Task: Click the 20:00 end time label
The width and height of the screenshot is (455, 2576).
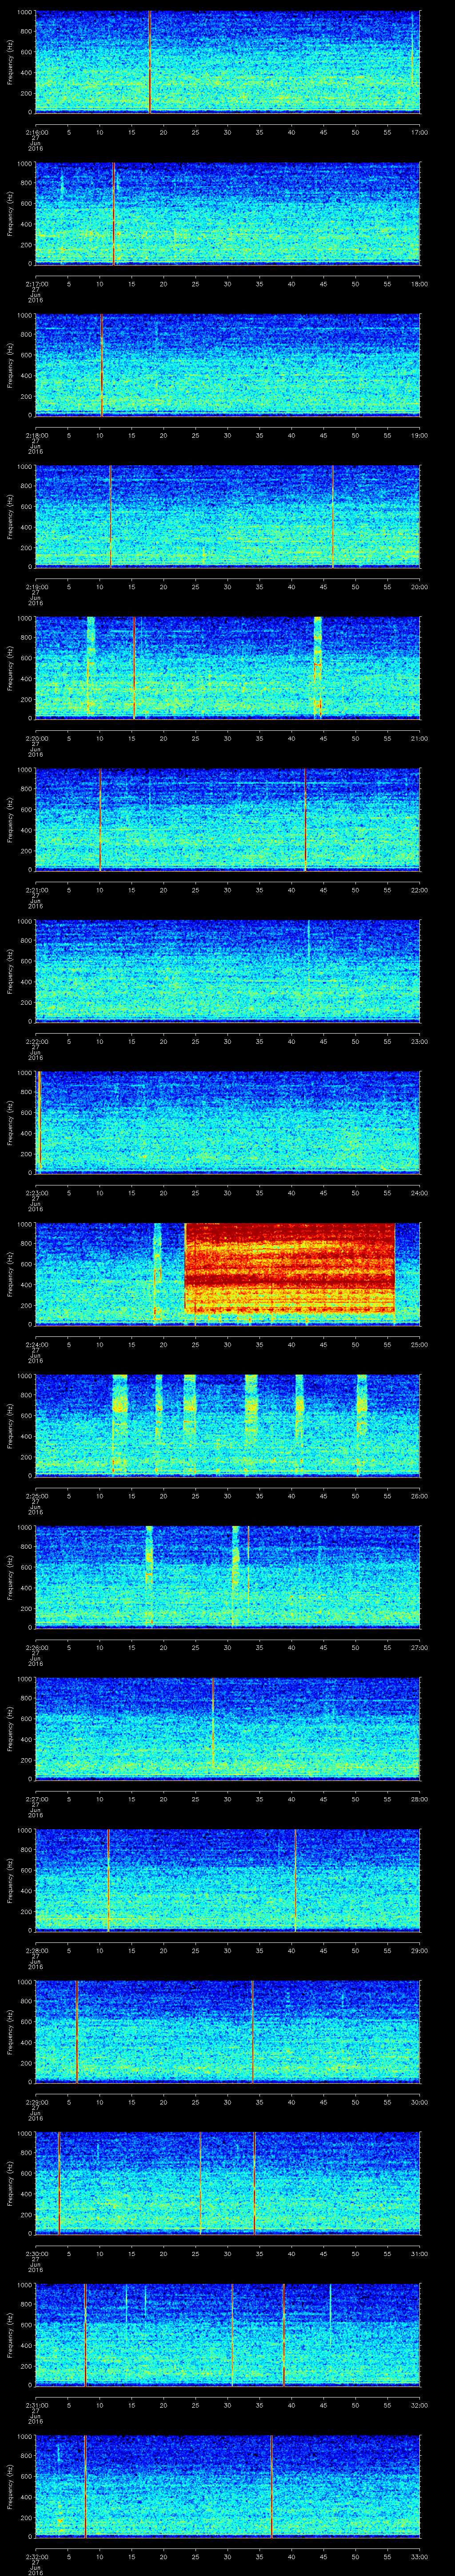Action: tap(419, 587)
